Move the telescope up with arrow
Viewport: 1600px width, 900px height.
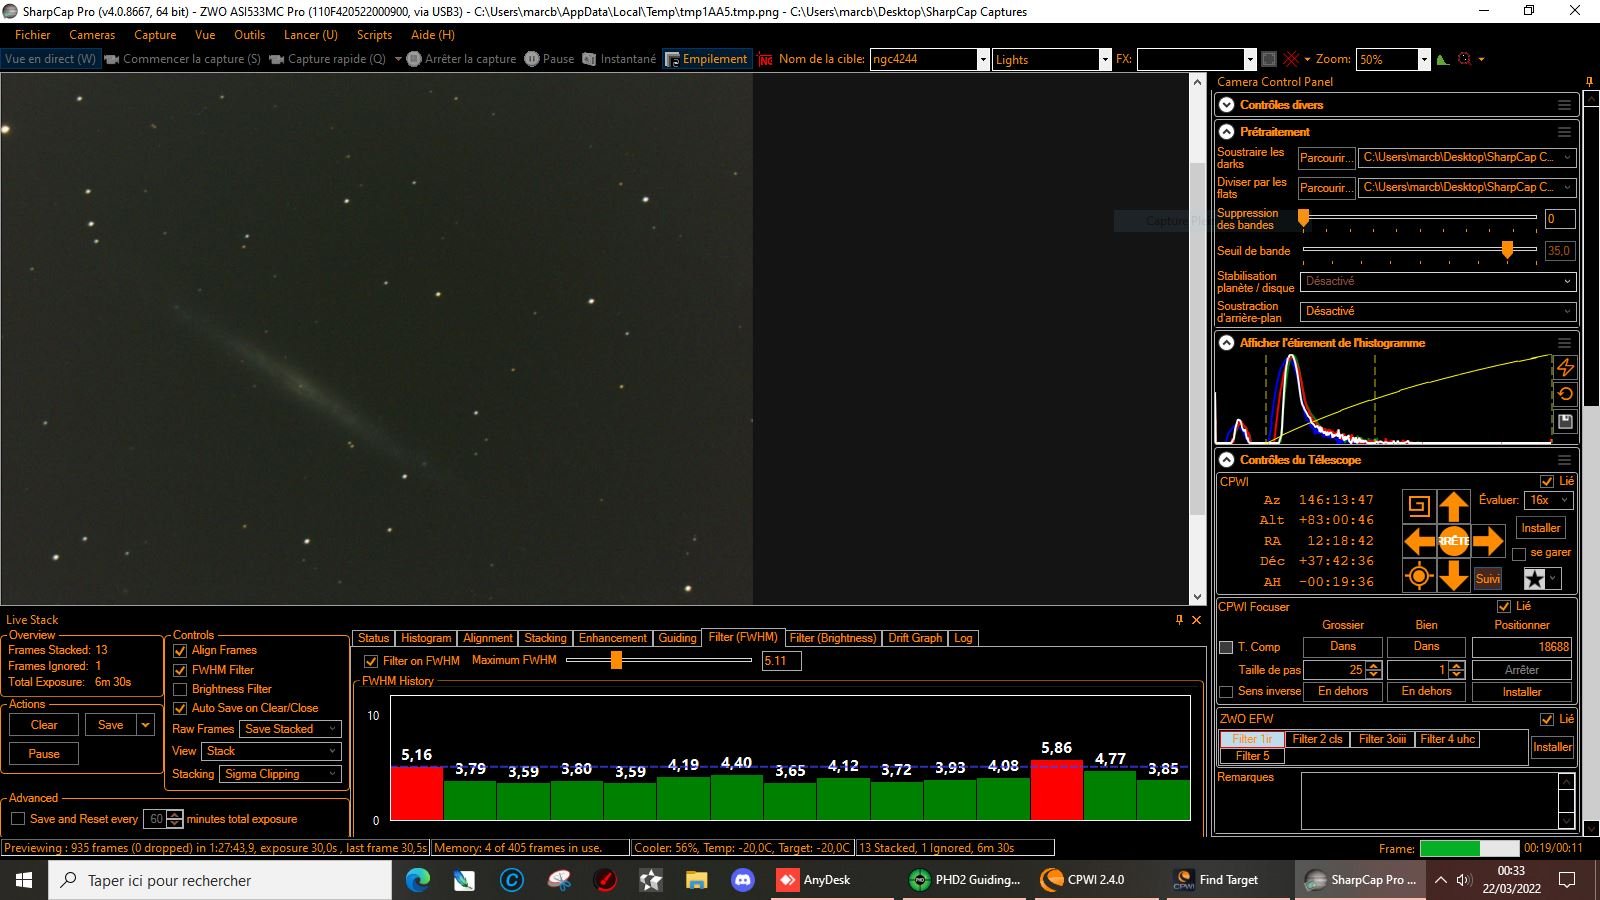coord(1453,506)
